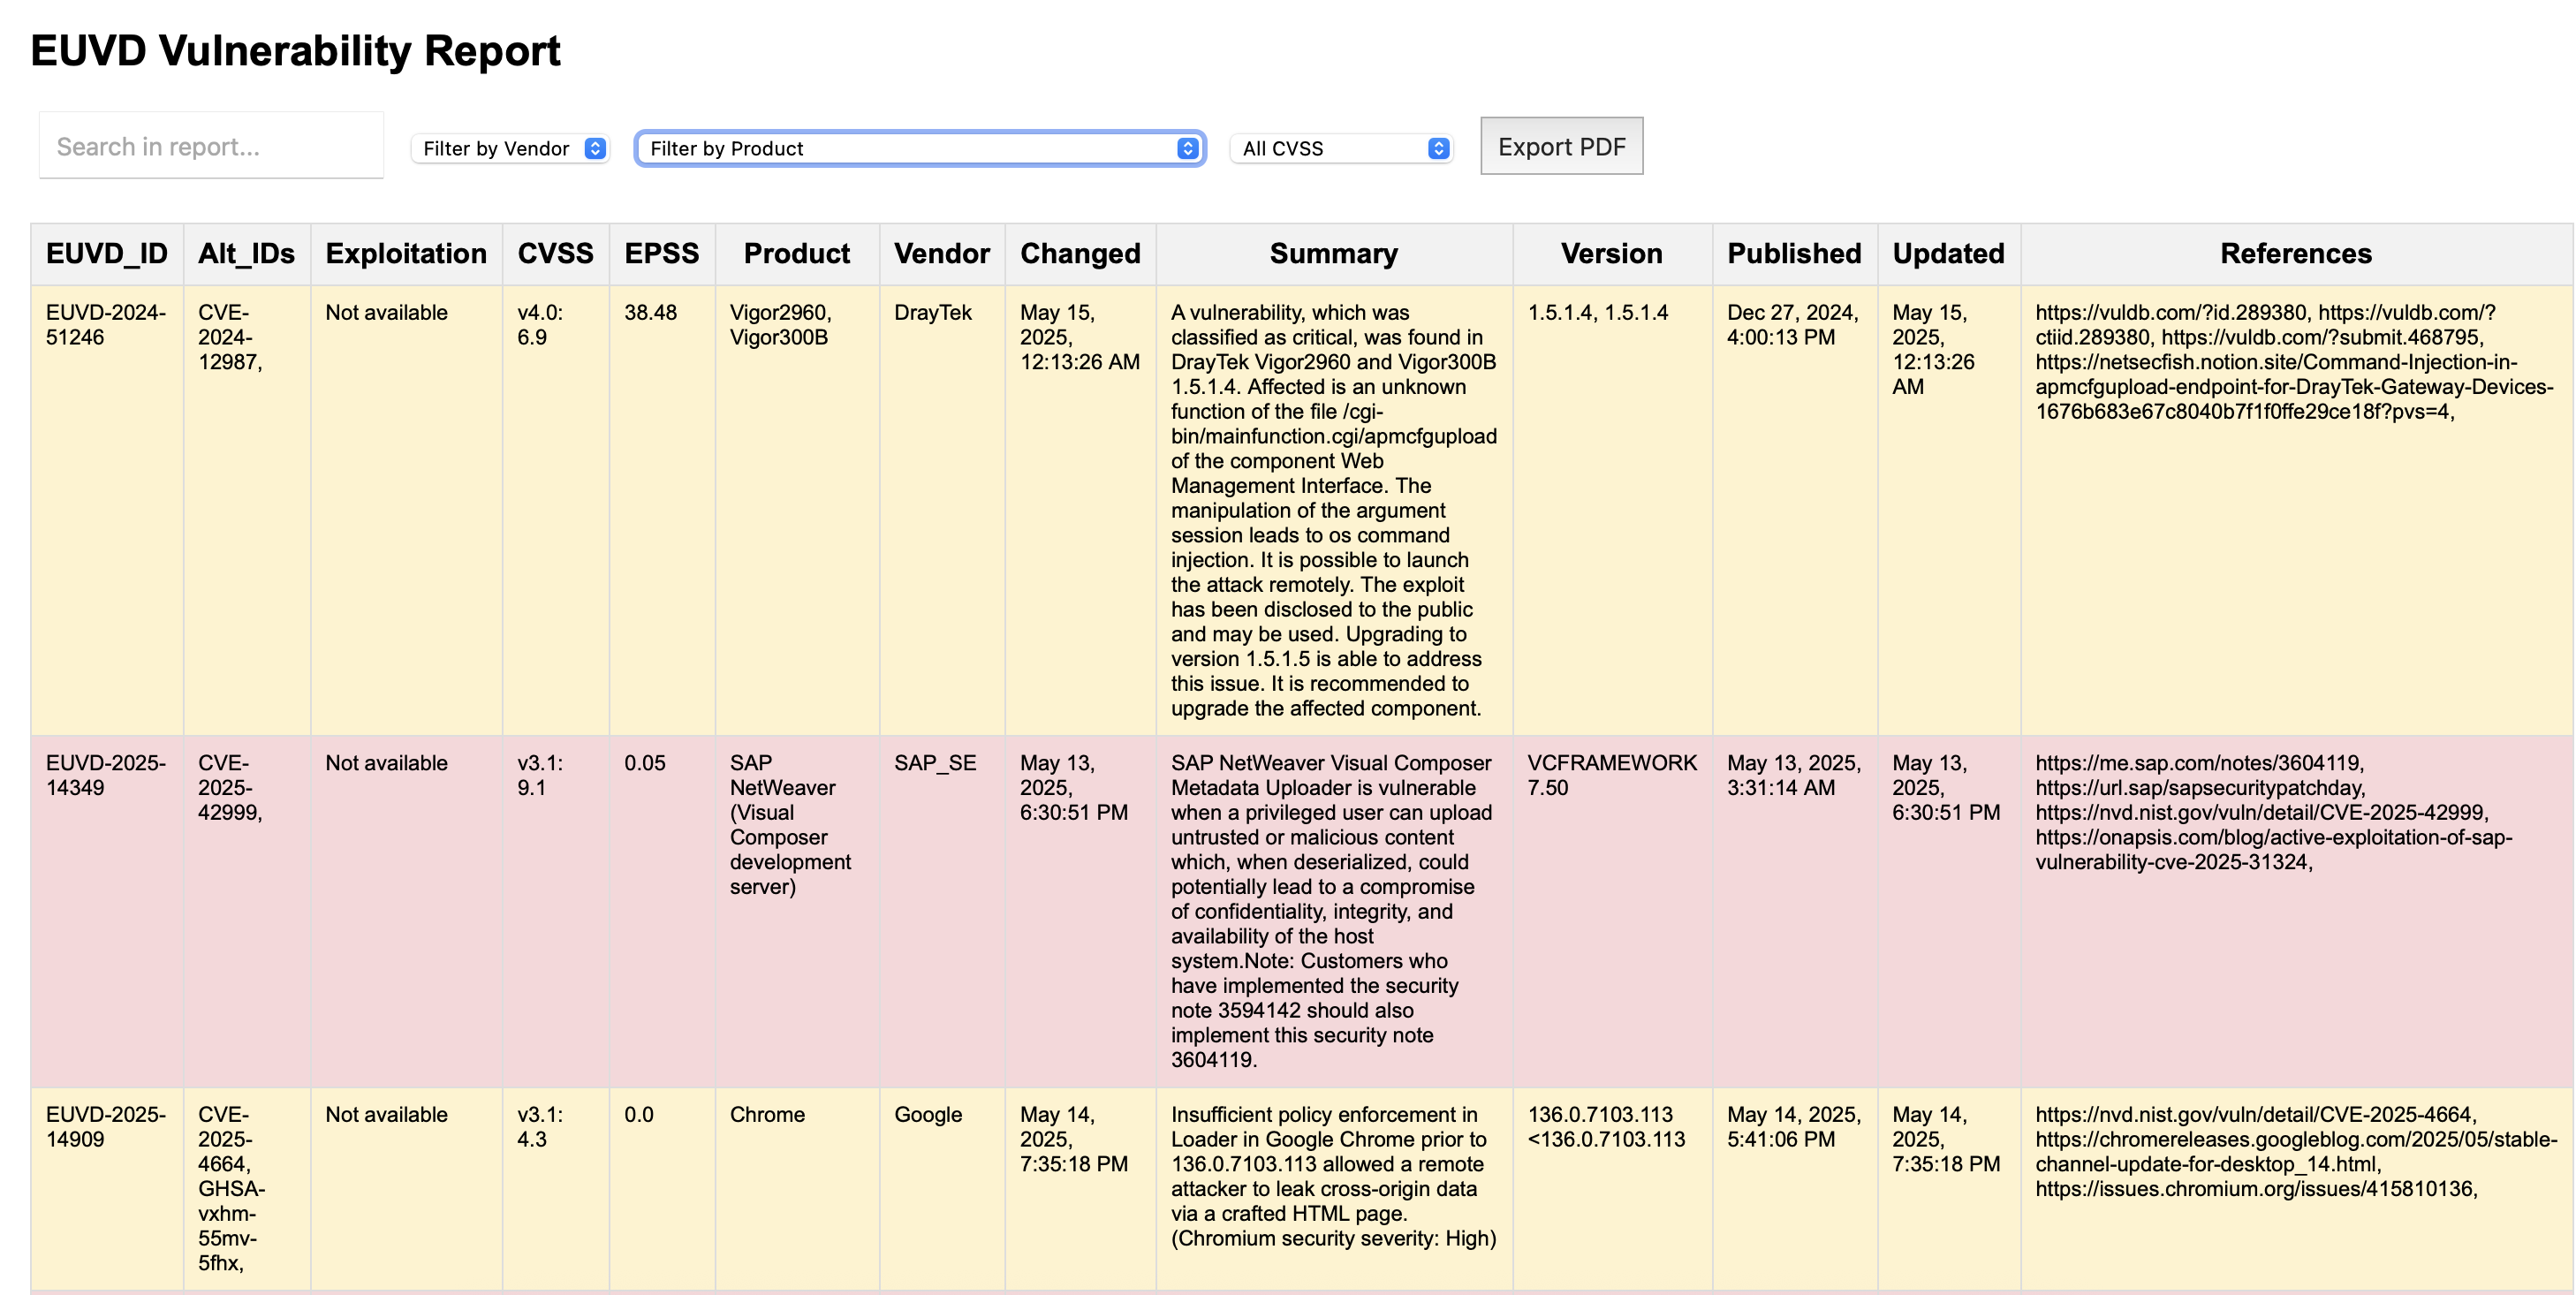Image resolution: width=2576 pixels, height=1295 pixels.
Task: Select the EUVD-2025-14349 row ID cell
Action: coord(107,774)
